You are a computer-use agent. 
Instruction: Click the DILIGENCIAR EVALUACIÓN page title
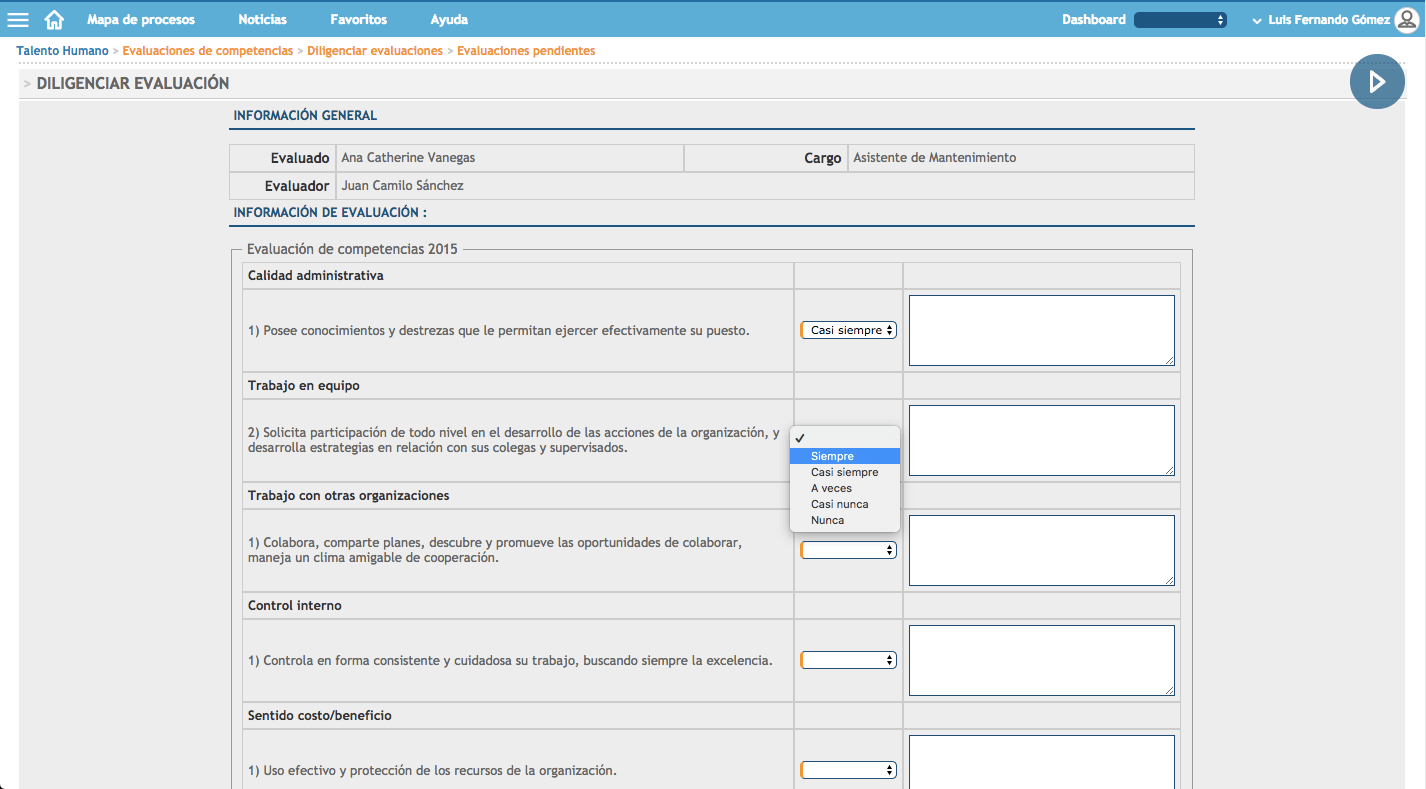(133, 83)
